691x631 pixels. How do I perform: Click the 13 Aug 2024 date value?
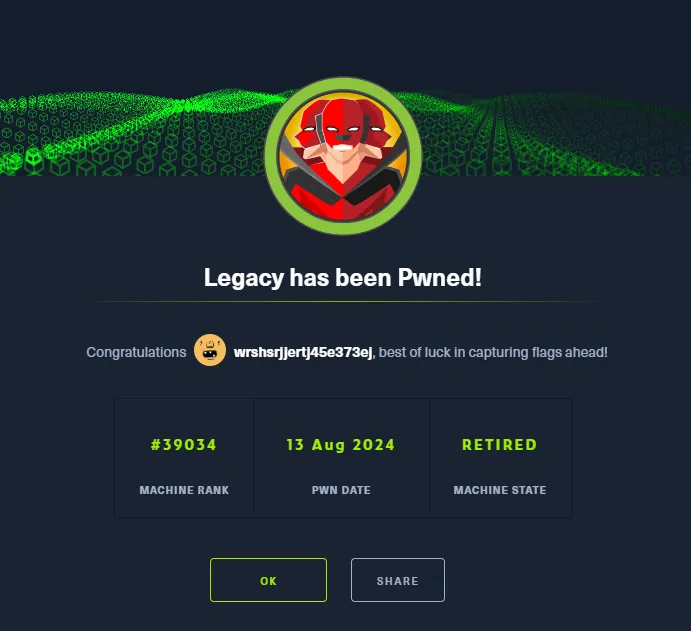pos(341,445)
